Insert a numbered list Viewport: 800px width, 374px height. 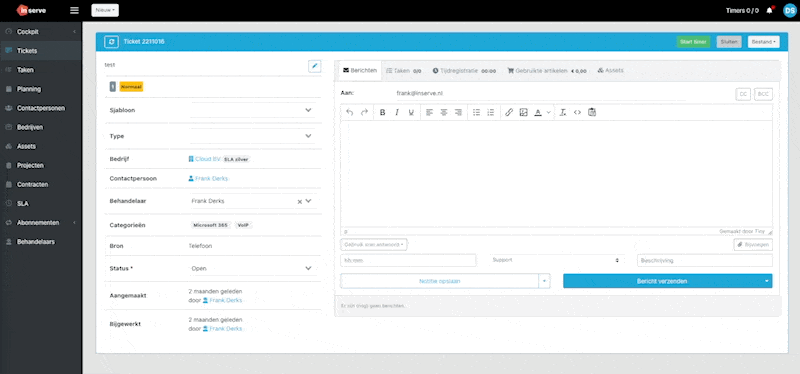click(490, 112)
